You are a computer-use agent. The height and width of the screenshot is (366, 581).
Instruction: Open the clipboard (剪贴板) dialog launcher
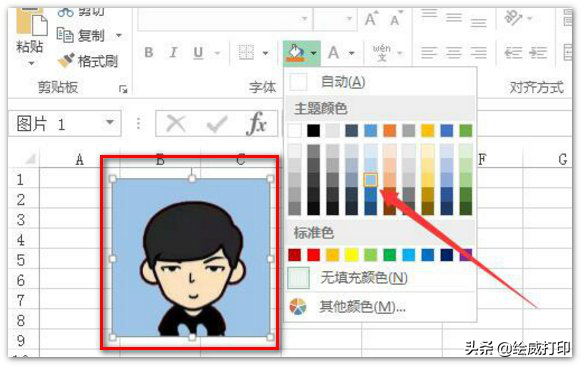click(x=123, y=89)
